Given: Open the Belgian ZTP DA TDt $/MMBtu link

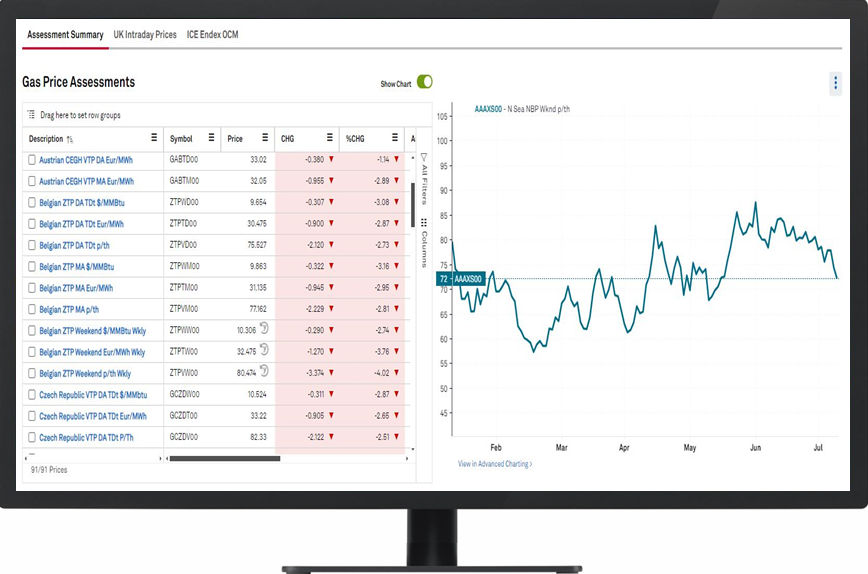Looking at the screenshot, I should click(87, 203).
